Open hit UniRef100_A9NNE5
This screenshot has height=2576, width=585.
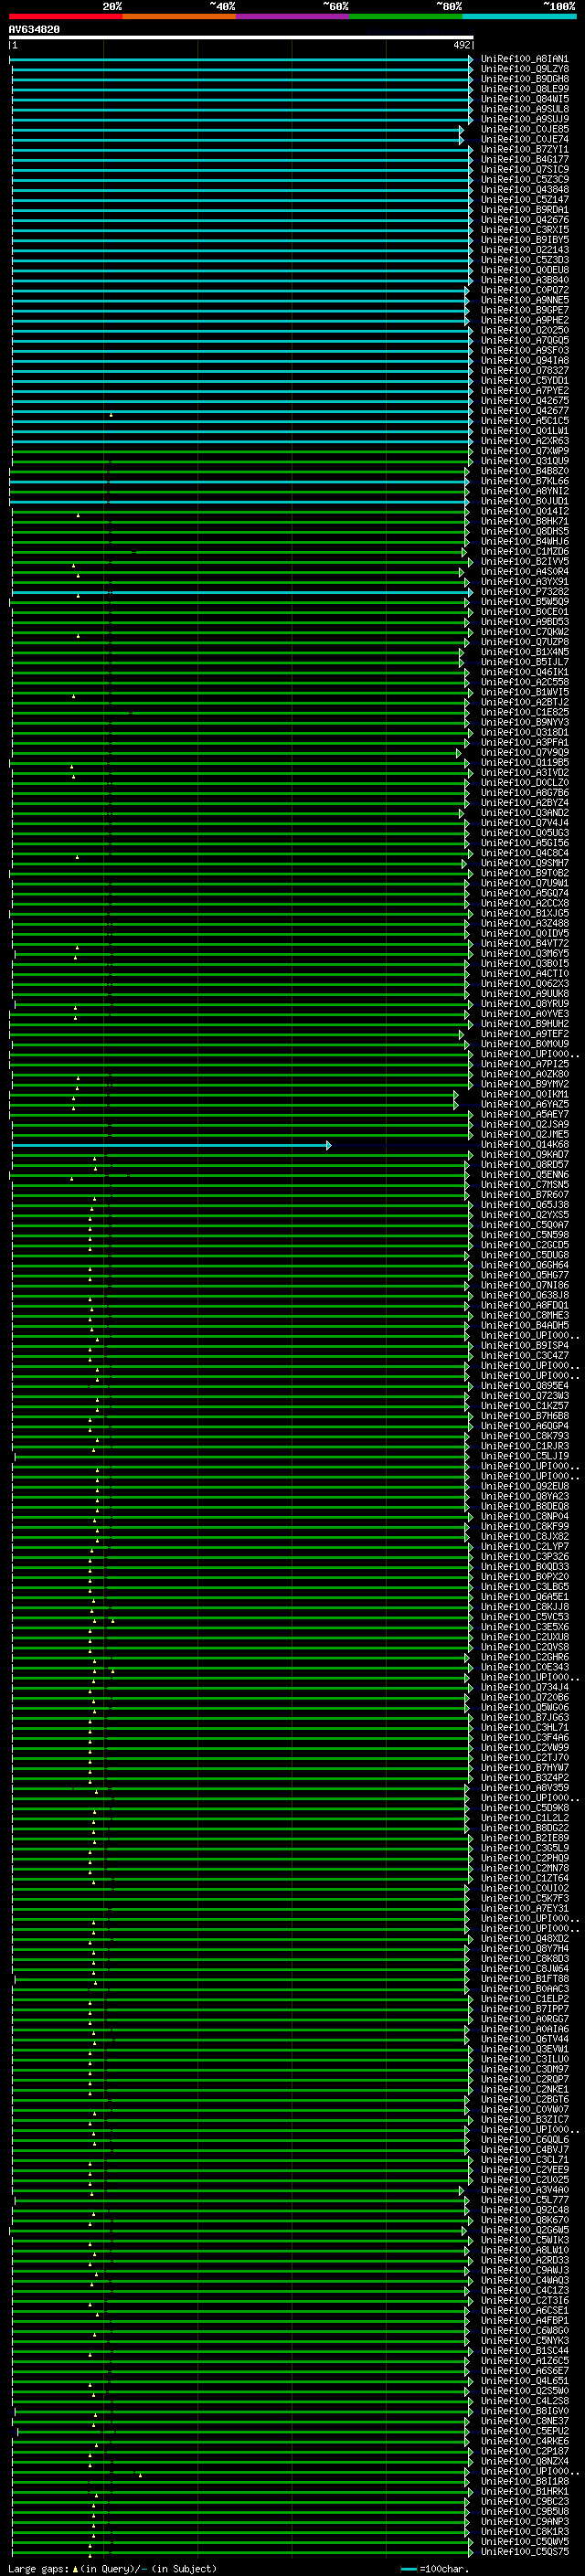525,300
